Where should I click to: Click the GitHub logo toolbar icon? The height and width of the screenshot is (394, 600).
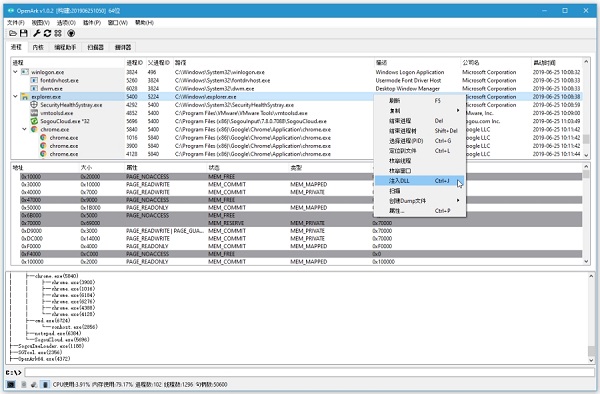[71, 33]
